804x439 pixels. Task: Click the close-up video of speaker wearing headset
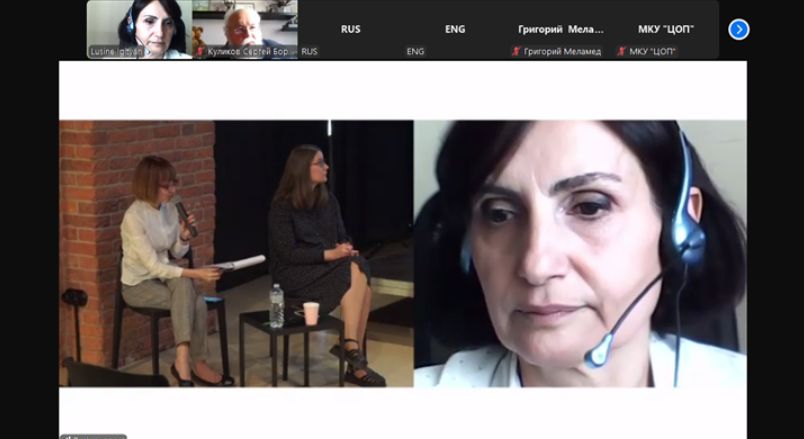(580, 253)
